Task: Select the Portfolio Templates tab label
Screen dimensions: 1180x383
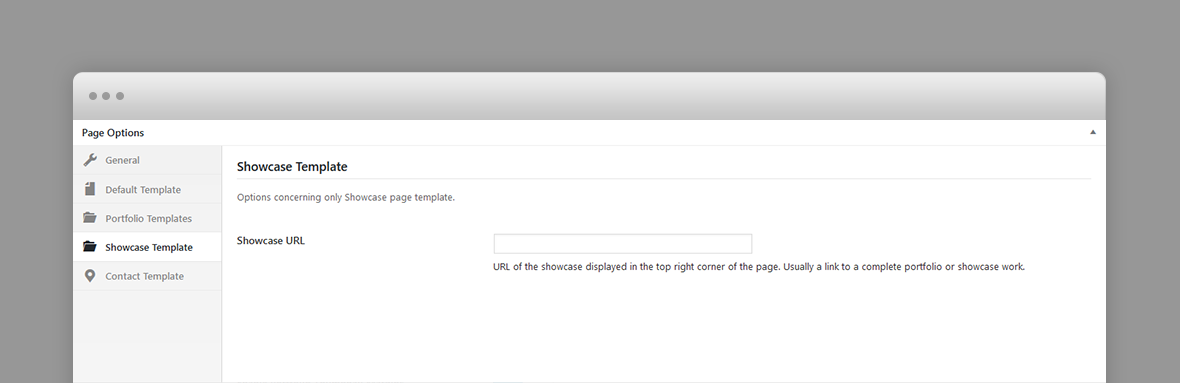Action: tap(148, 218)
